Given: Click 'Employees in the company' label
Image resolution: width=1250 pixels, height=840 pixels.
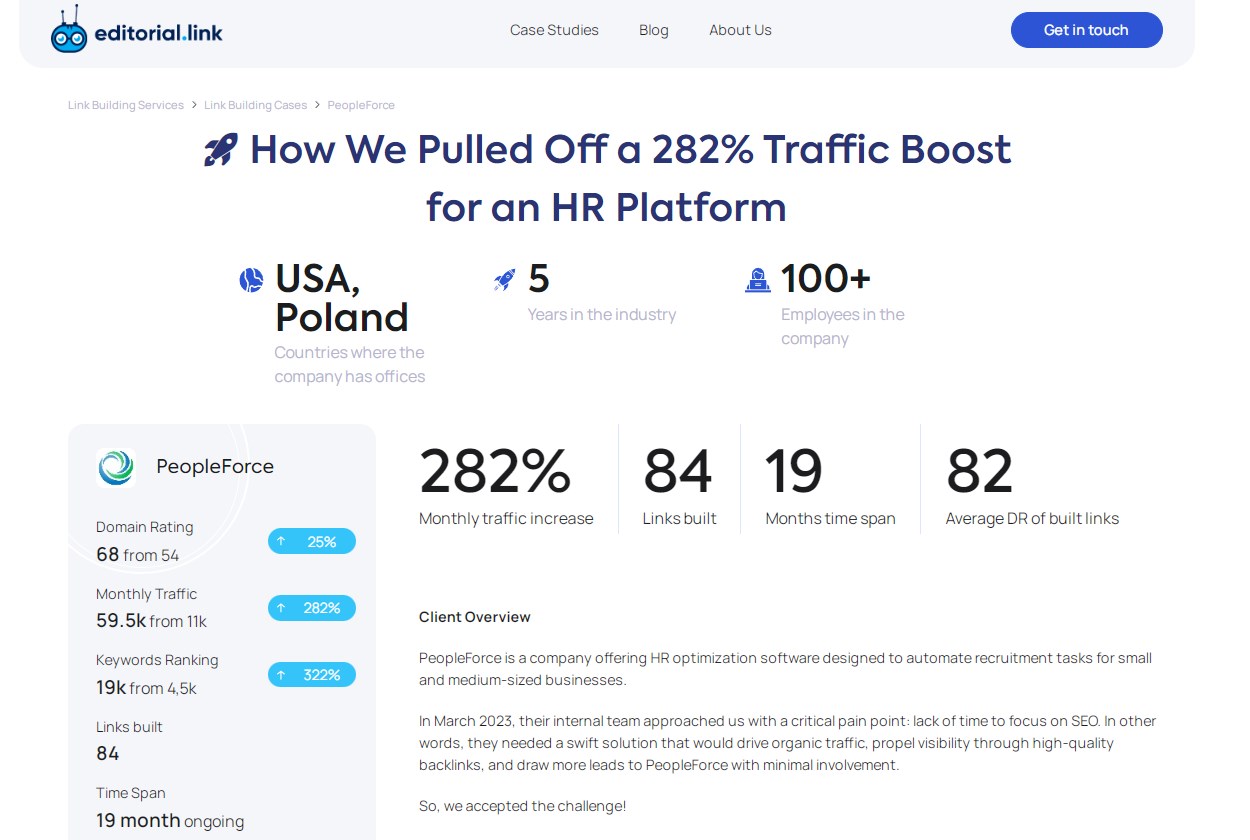Looking at the screenshot, I should coord(843,326).
